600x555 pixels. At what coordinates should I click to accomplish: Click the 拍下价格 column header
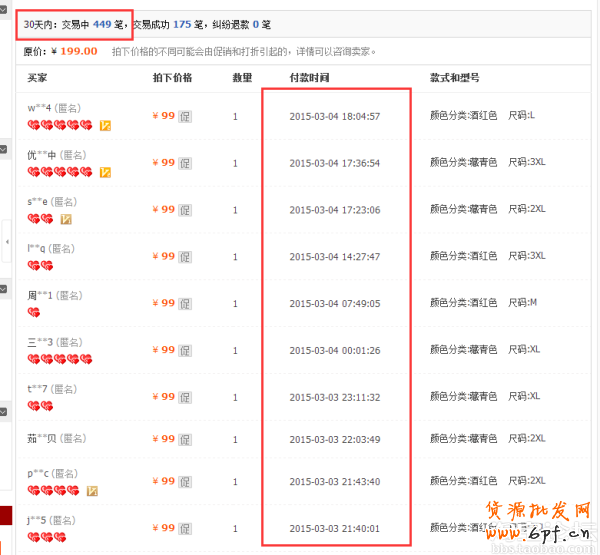172,77
